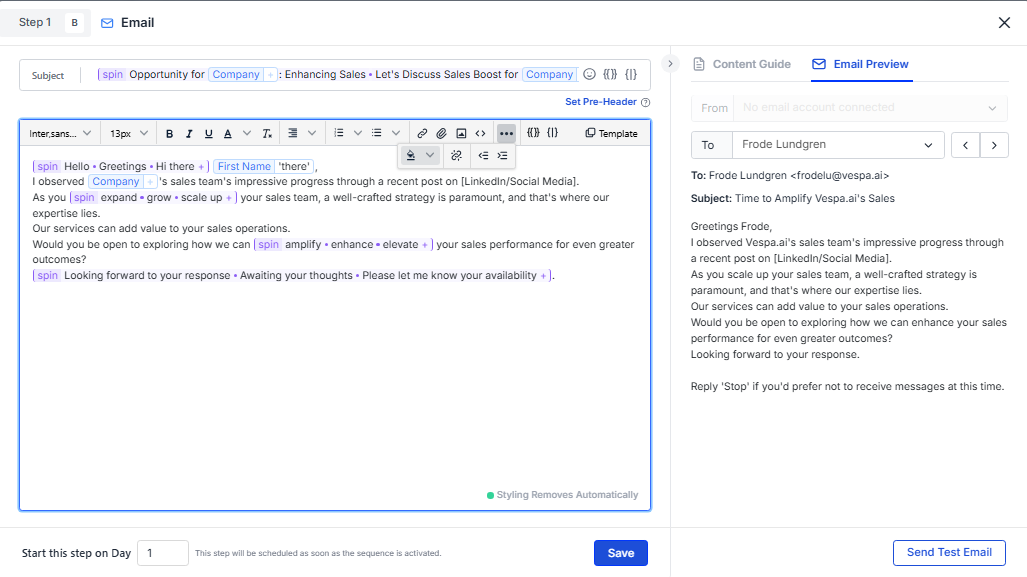
Task: Click First Name variable chip in body
Action: point(244,166)
